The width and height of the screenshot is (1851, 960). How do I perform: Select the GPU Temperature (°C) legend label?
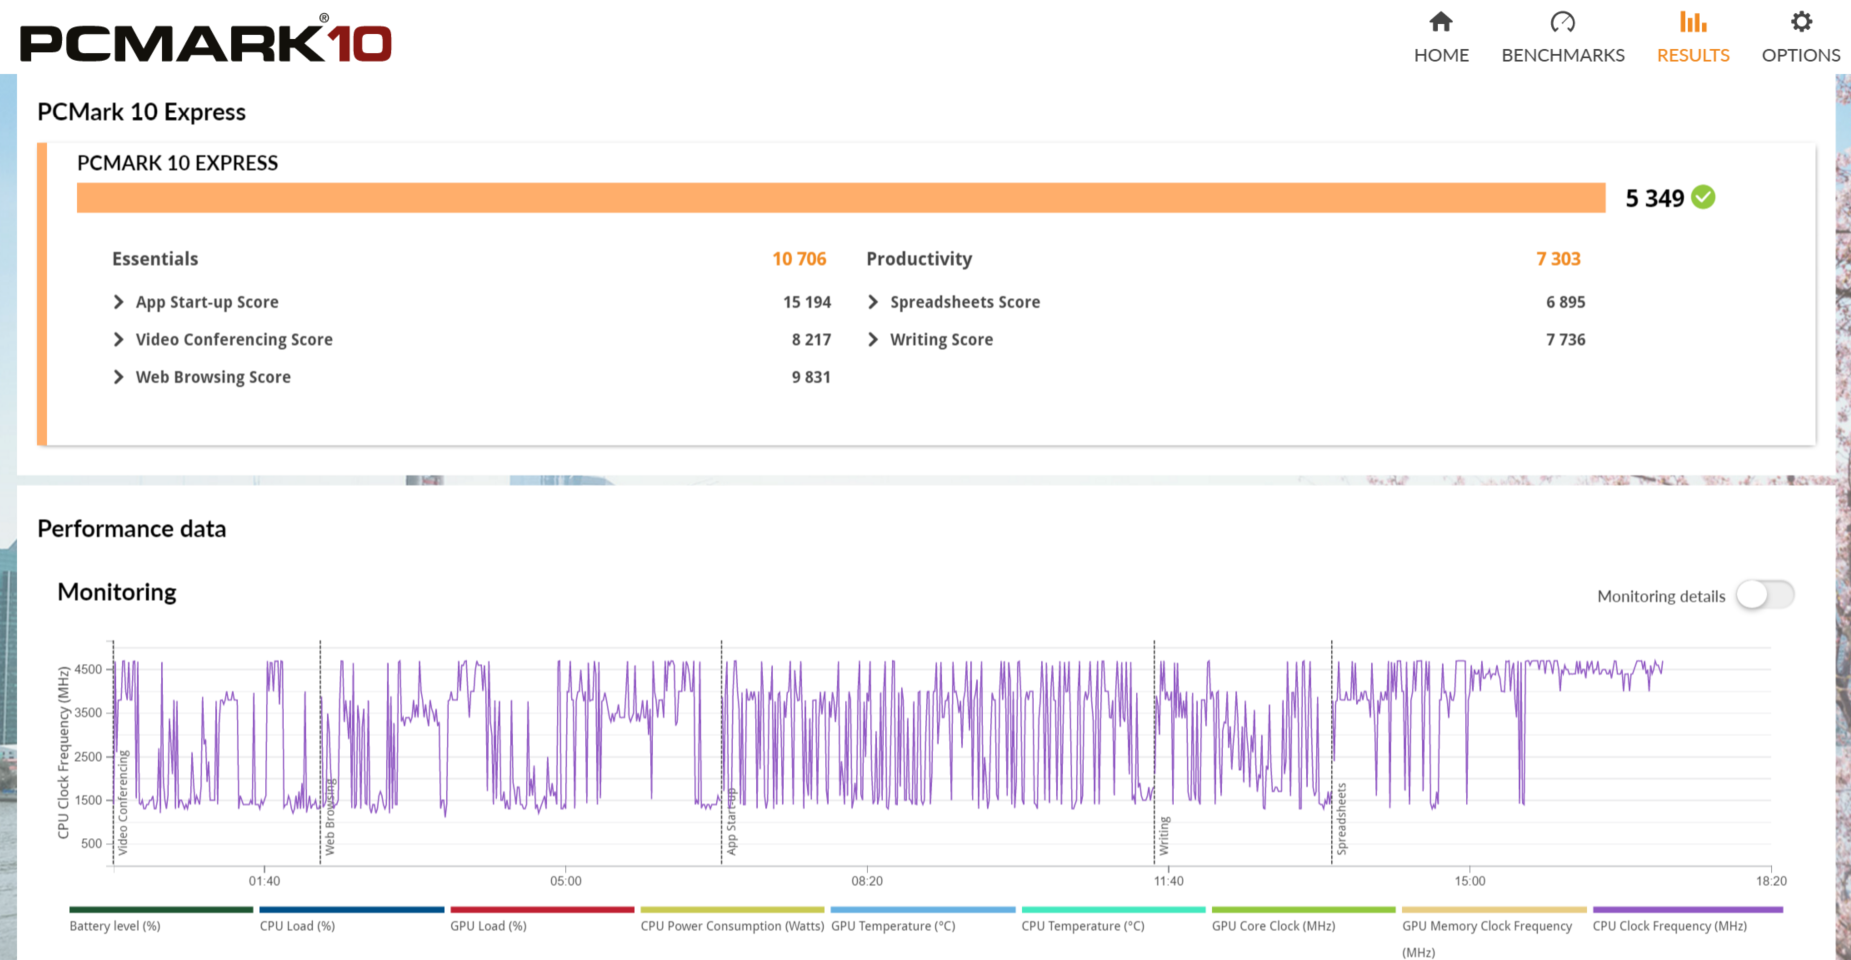pyautogui.click(x=893, y=926)
